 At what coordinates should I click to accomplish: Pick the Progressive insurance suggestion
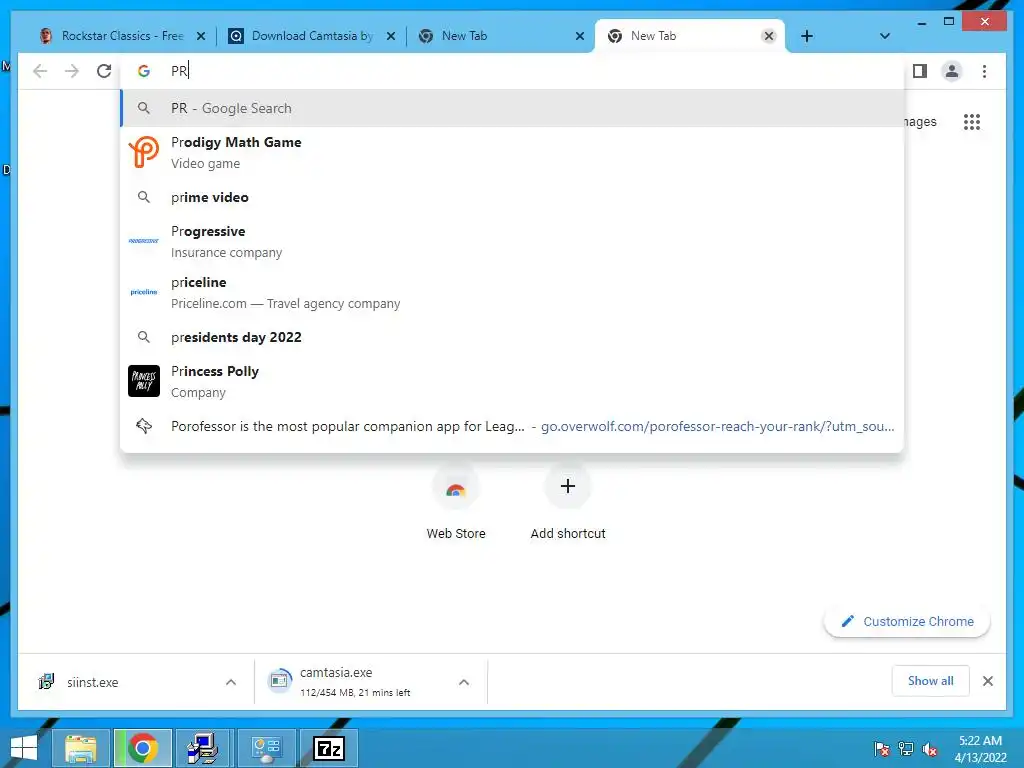[x=512, y=242]
